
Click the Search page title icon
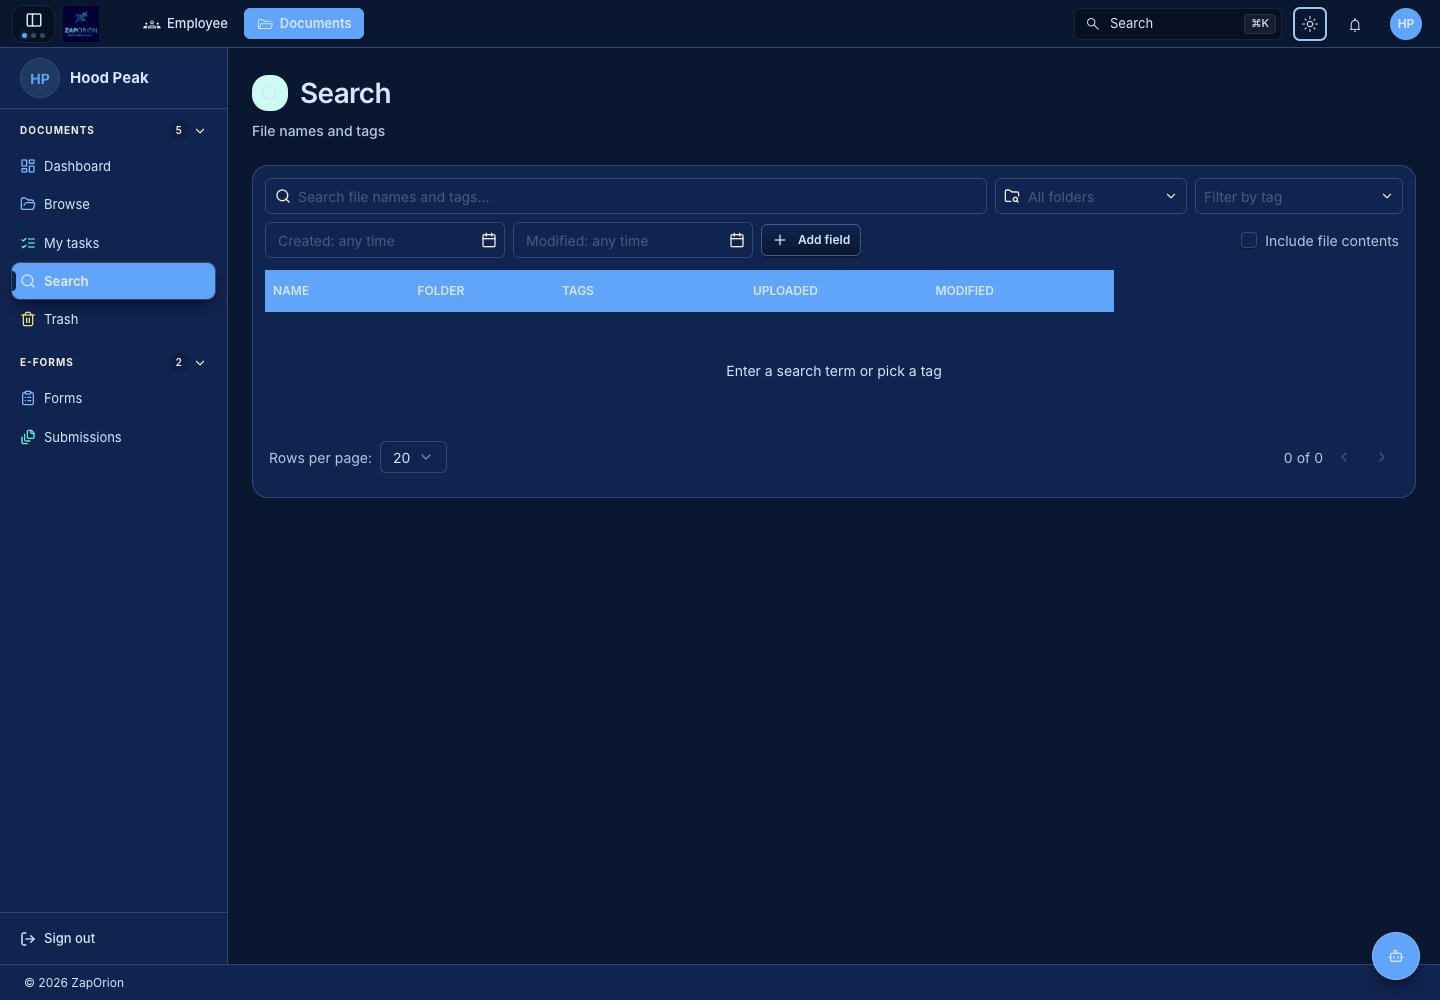tap(270, 93)
